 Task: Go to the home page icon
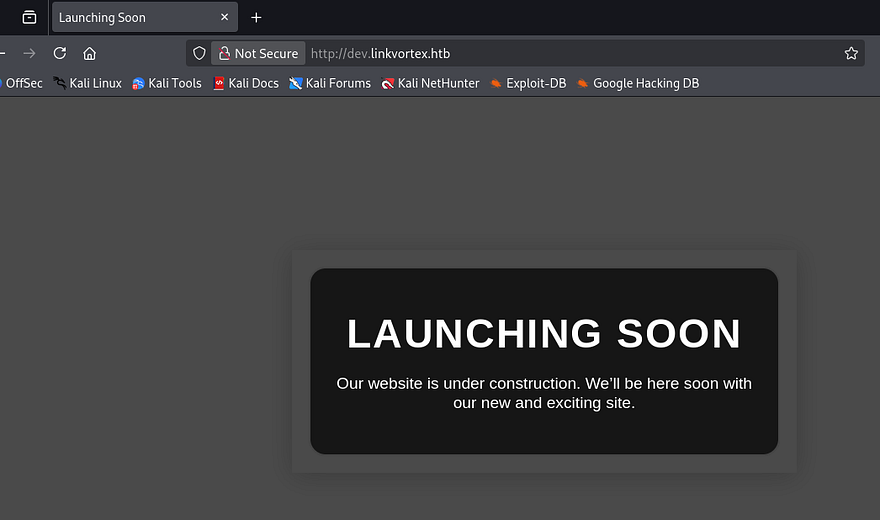90,53
